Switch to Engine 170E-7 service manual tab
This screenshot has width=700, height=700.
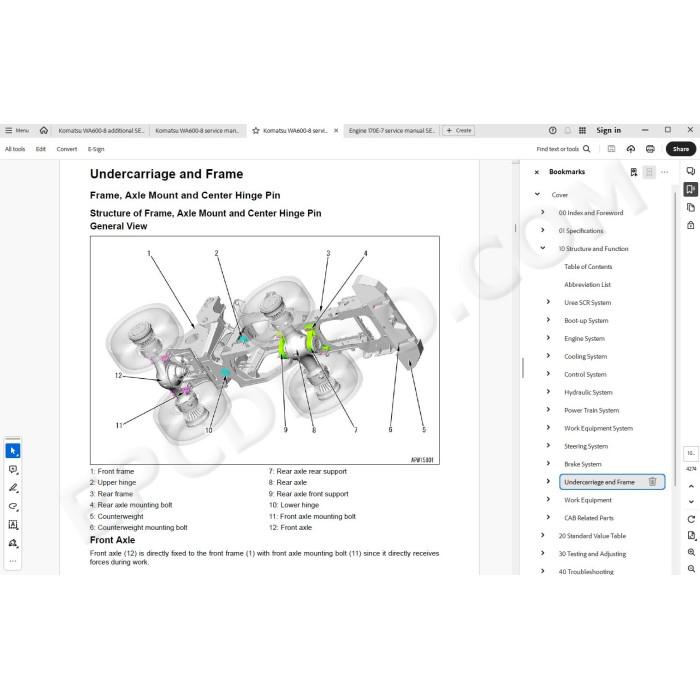(392, 130)
